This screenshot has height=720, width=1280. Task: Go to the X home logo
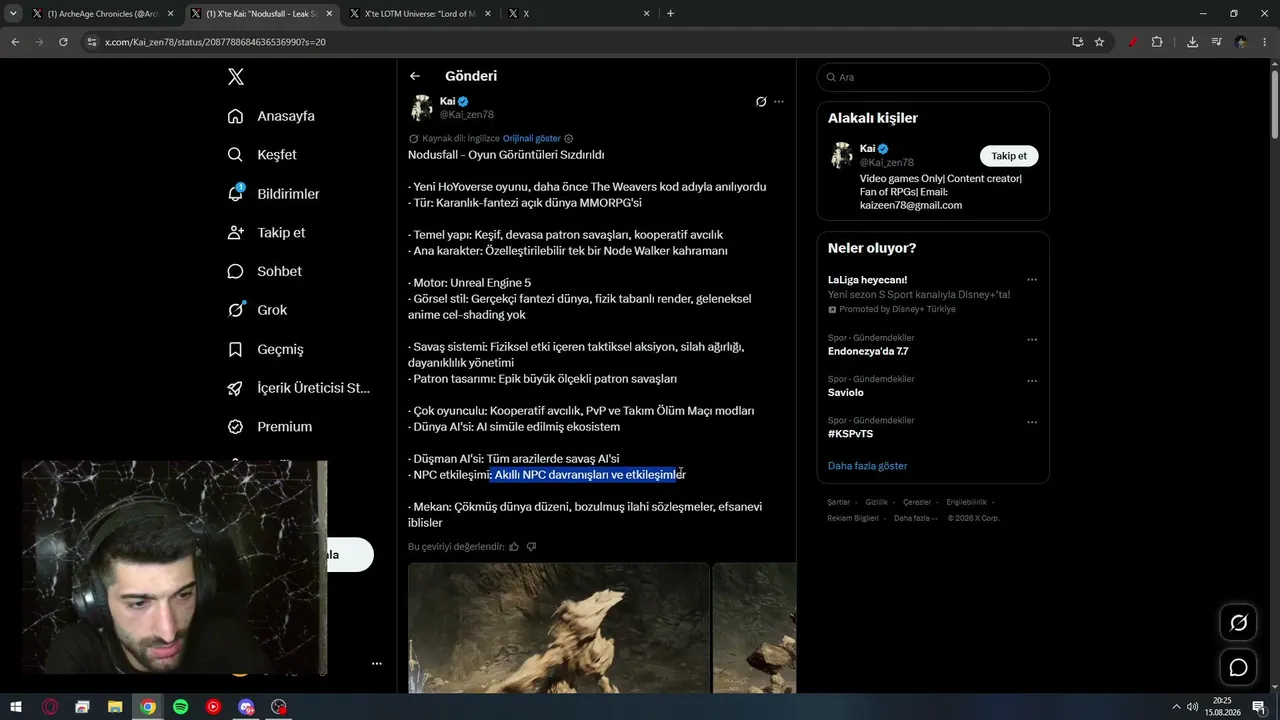[235, 77]
